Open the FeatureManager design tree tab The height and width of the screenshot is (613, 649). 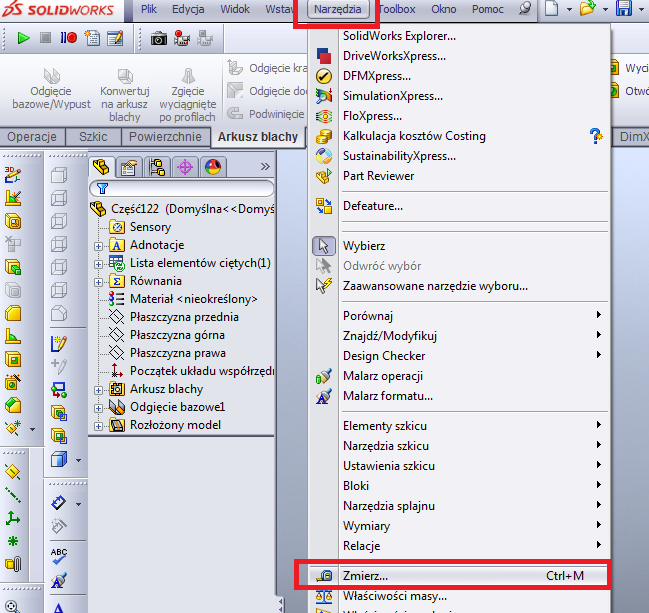tap(101, 167)
